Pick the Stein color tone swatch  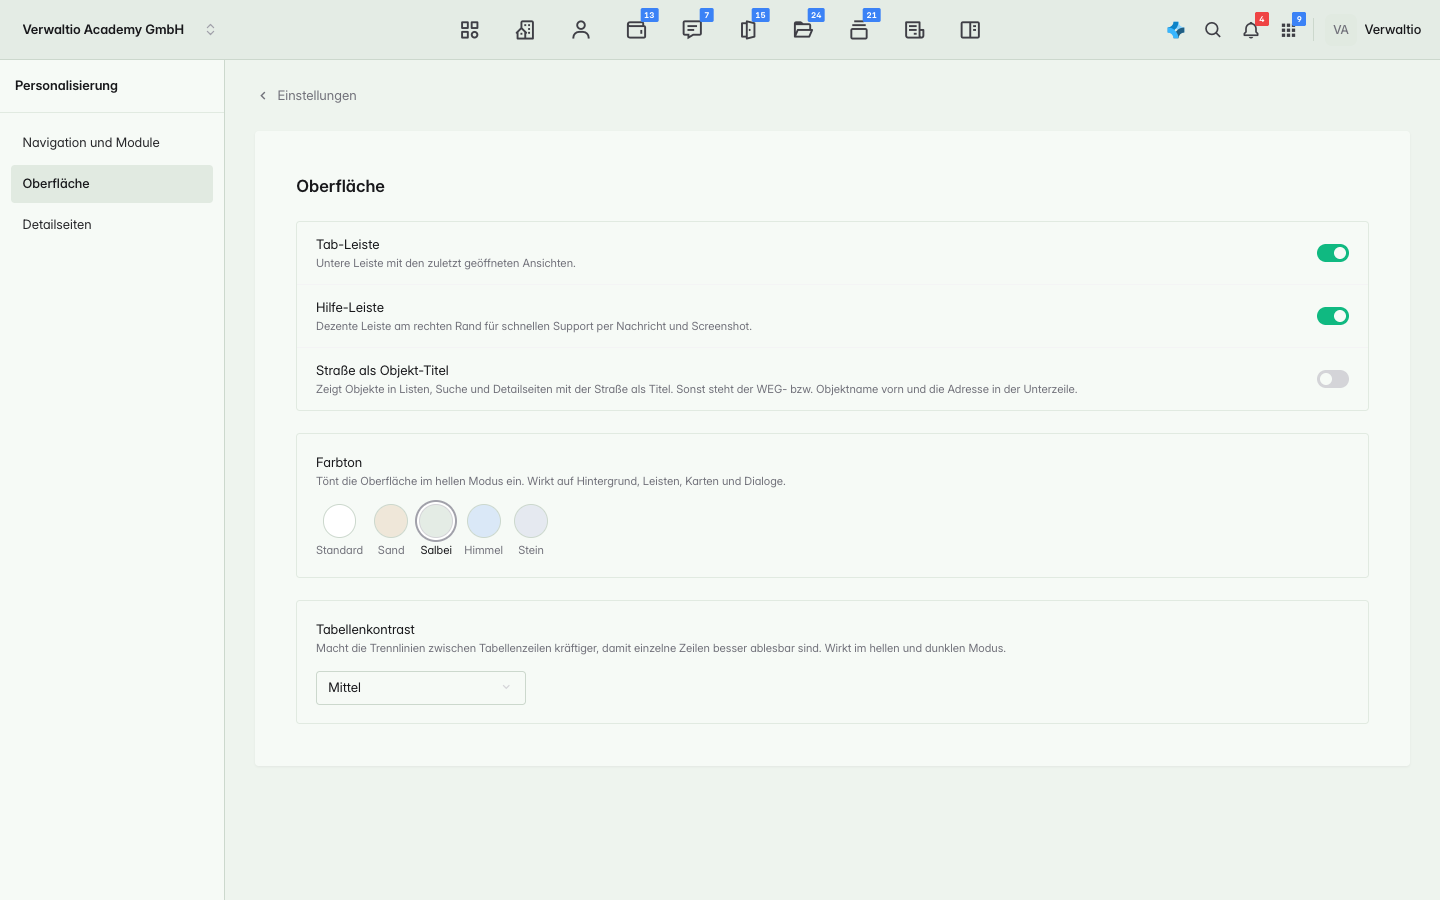coord(531,521)
